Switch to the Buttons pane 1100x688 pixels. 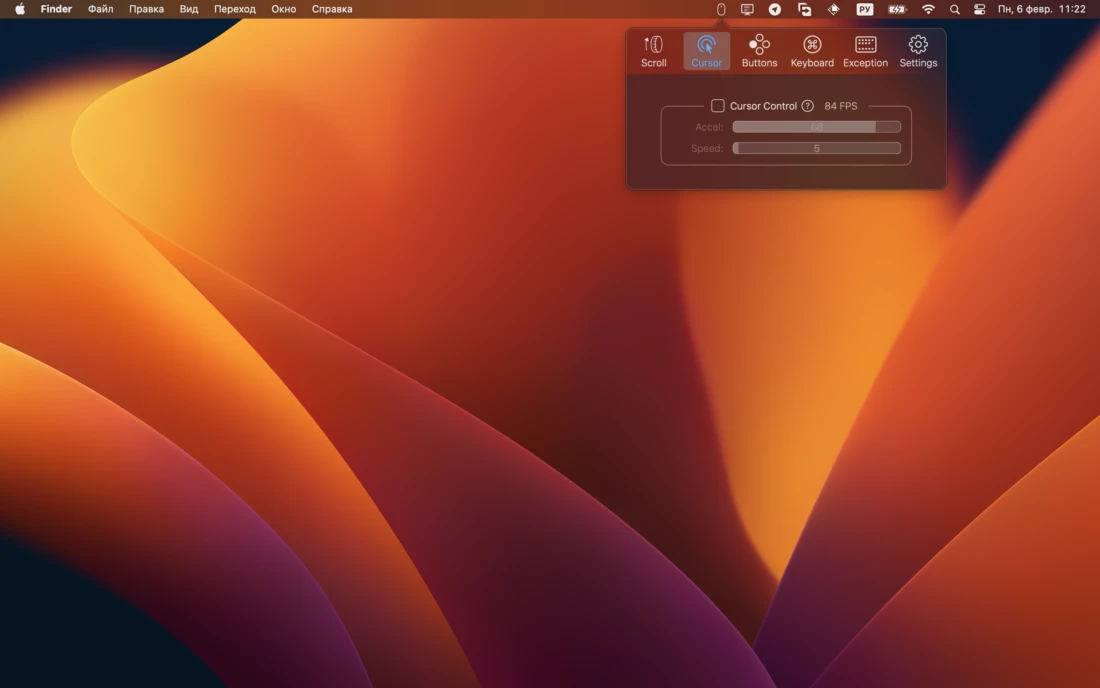(x=759, y=51)
